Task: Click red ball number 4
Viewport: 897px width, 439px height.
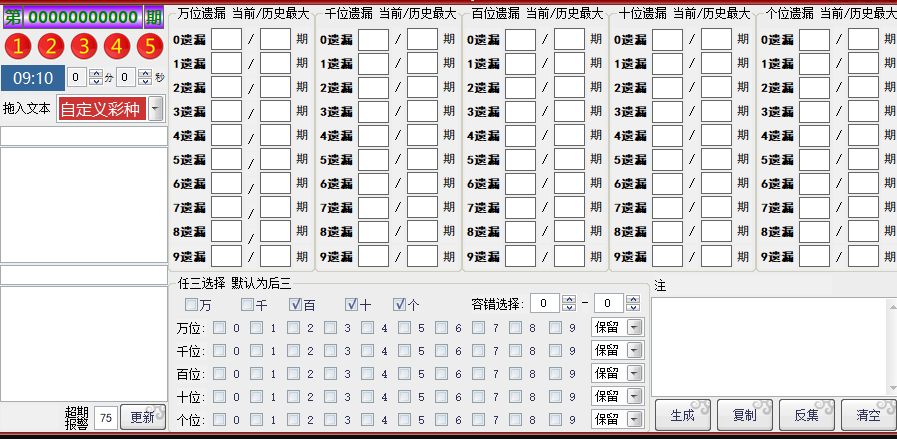Action: [117, 46]
